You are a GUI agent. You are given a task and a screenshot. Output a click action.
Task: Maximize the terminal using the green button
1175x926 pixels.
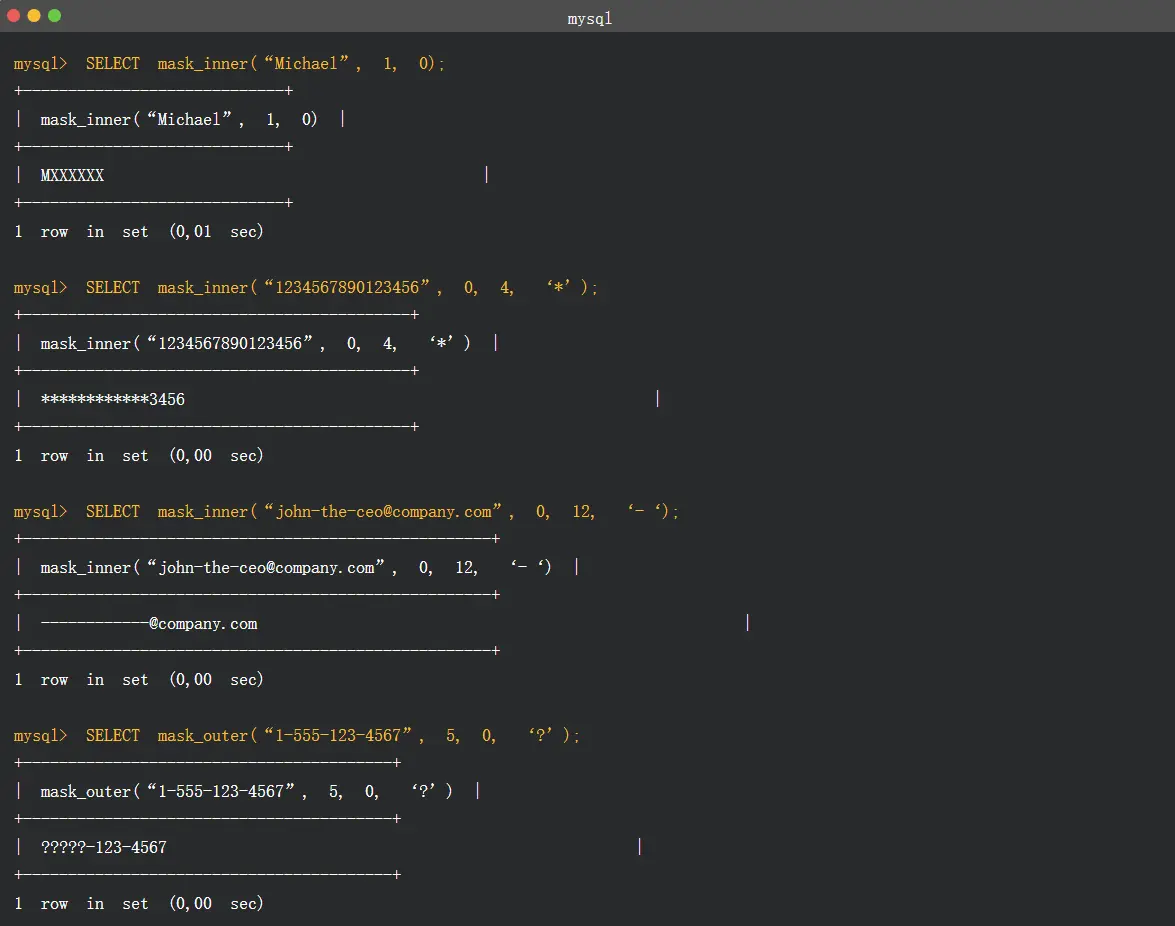point(54,15)
